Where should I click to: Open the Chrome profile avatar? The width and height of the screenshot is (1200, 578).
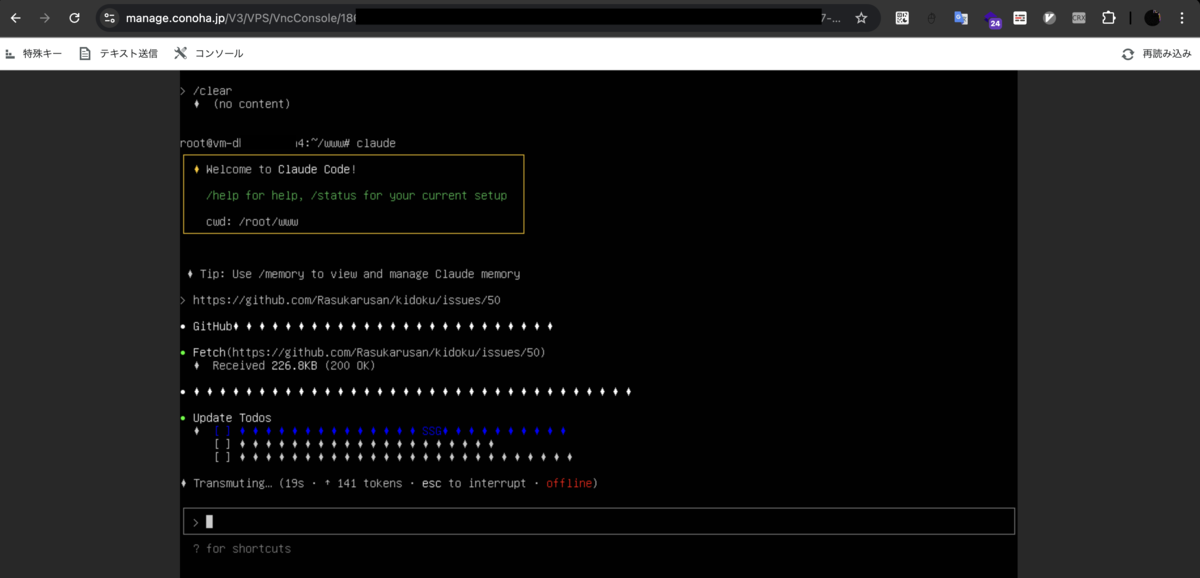(x=1152, y=18)
